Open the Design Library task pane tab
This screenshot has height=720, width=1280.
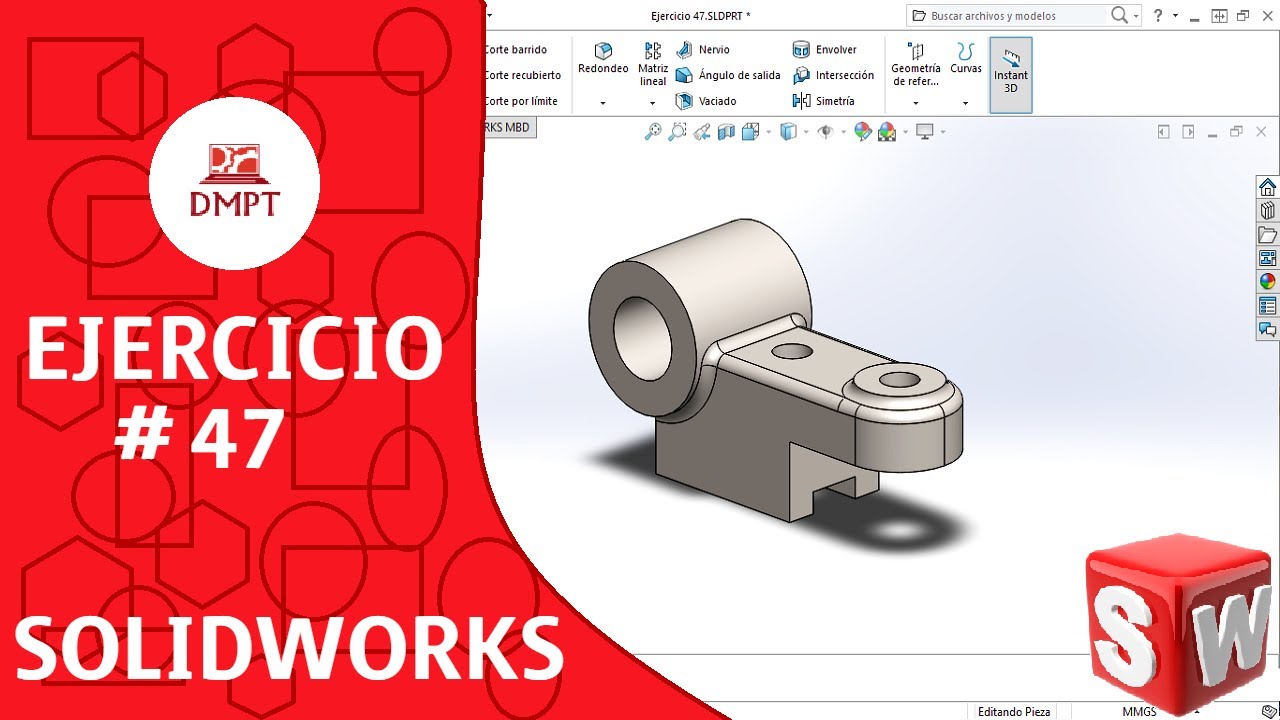(x=1268, y=211)
